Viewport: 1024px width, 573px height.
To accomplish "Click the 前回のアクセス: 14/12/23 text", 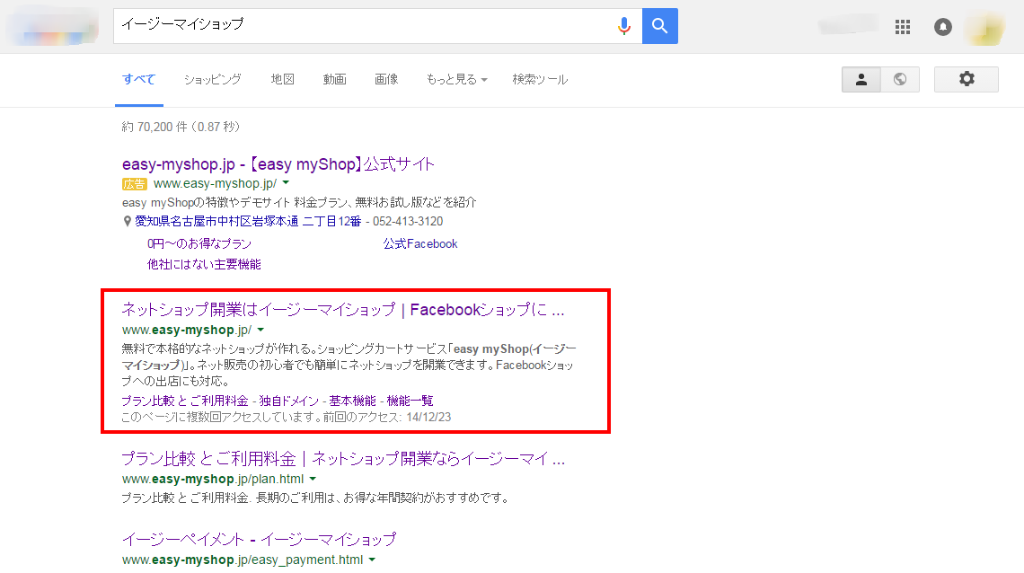I will click(x=387, y=417).
